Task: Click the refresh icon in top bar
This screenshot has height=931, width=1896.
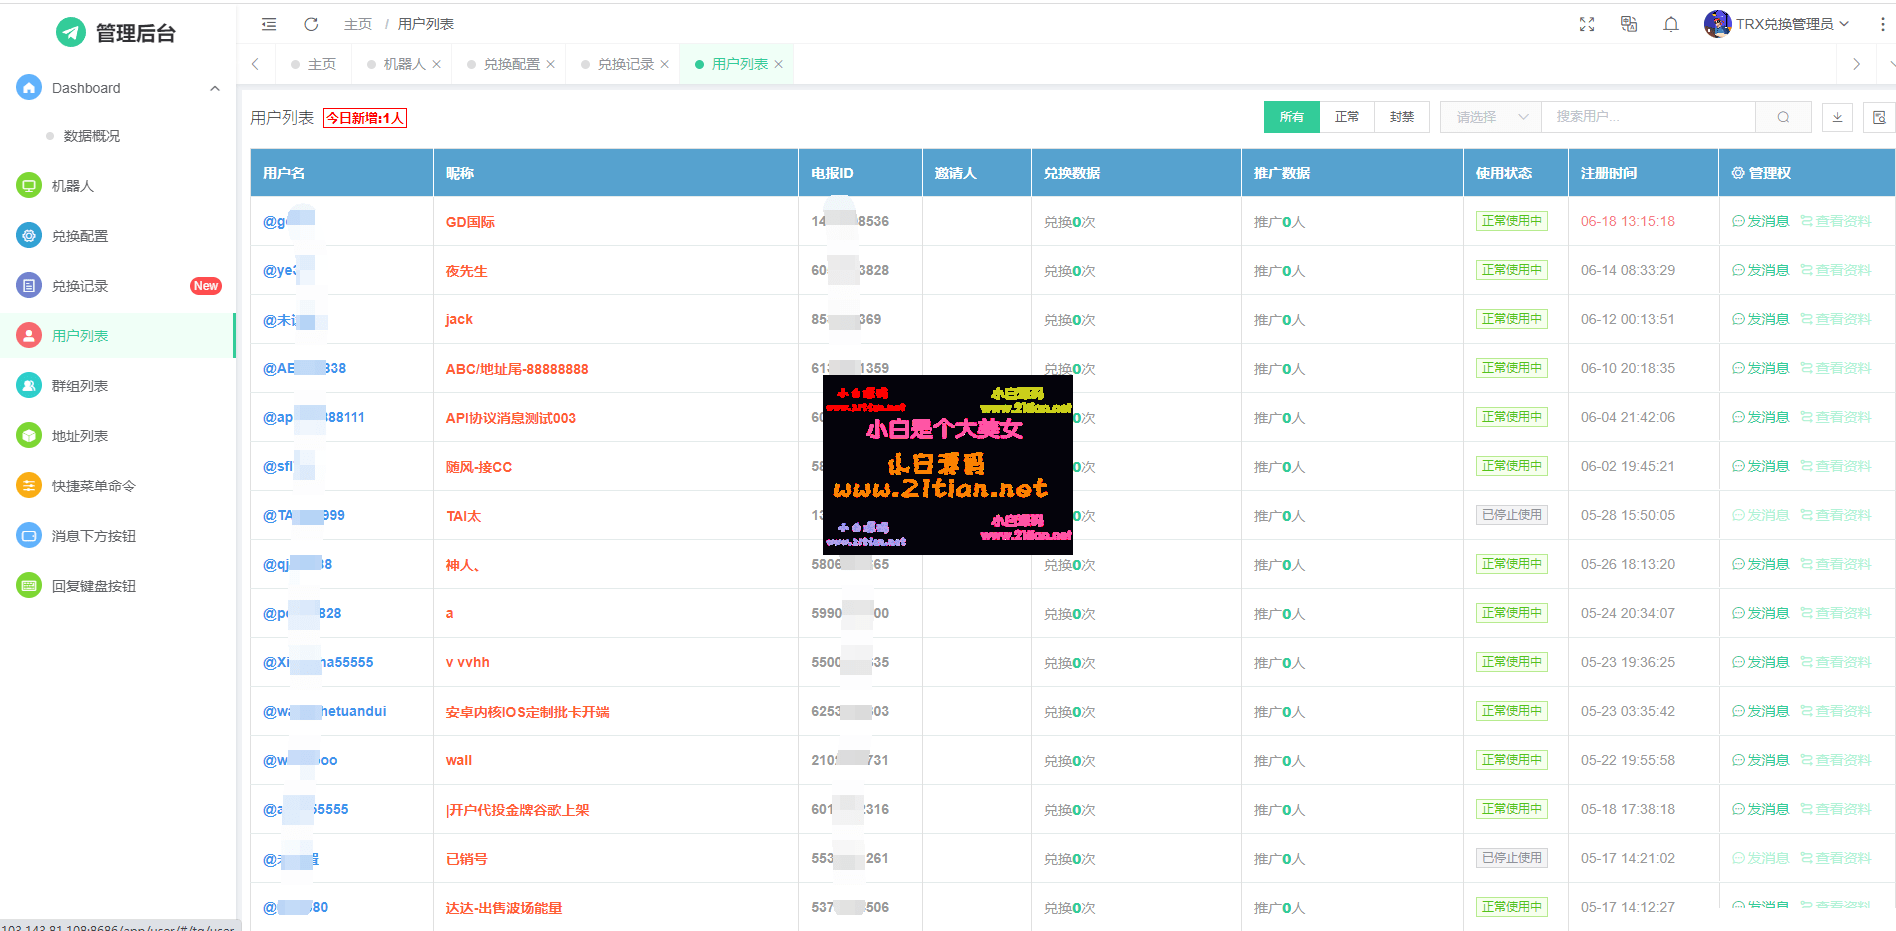Action: 311,24
